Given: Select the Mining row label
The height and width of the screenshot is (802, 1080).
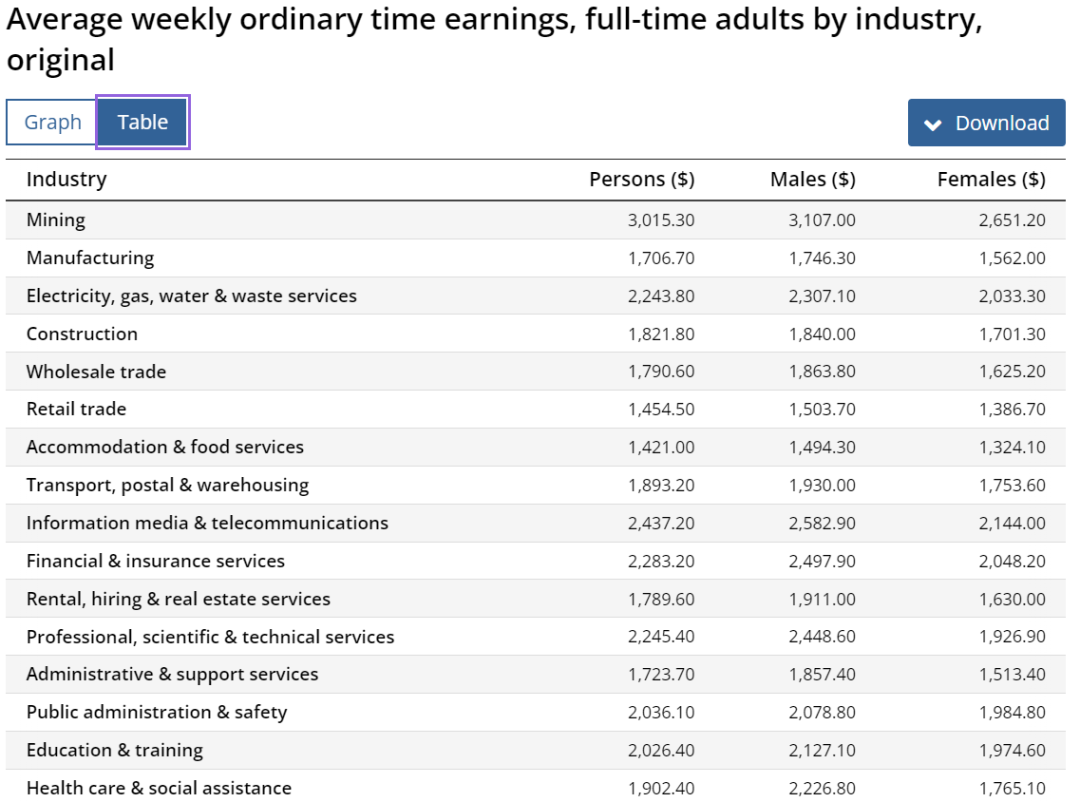Looking at the screenshot, I should [x=56, y=220].
